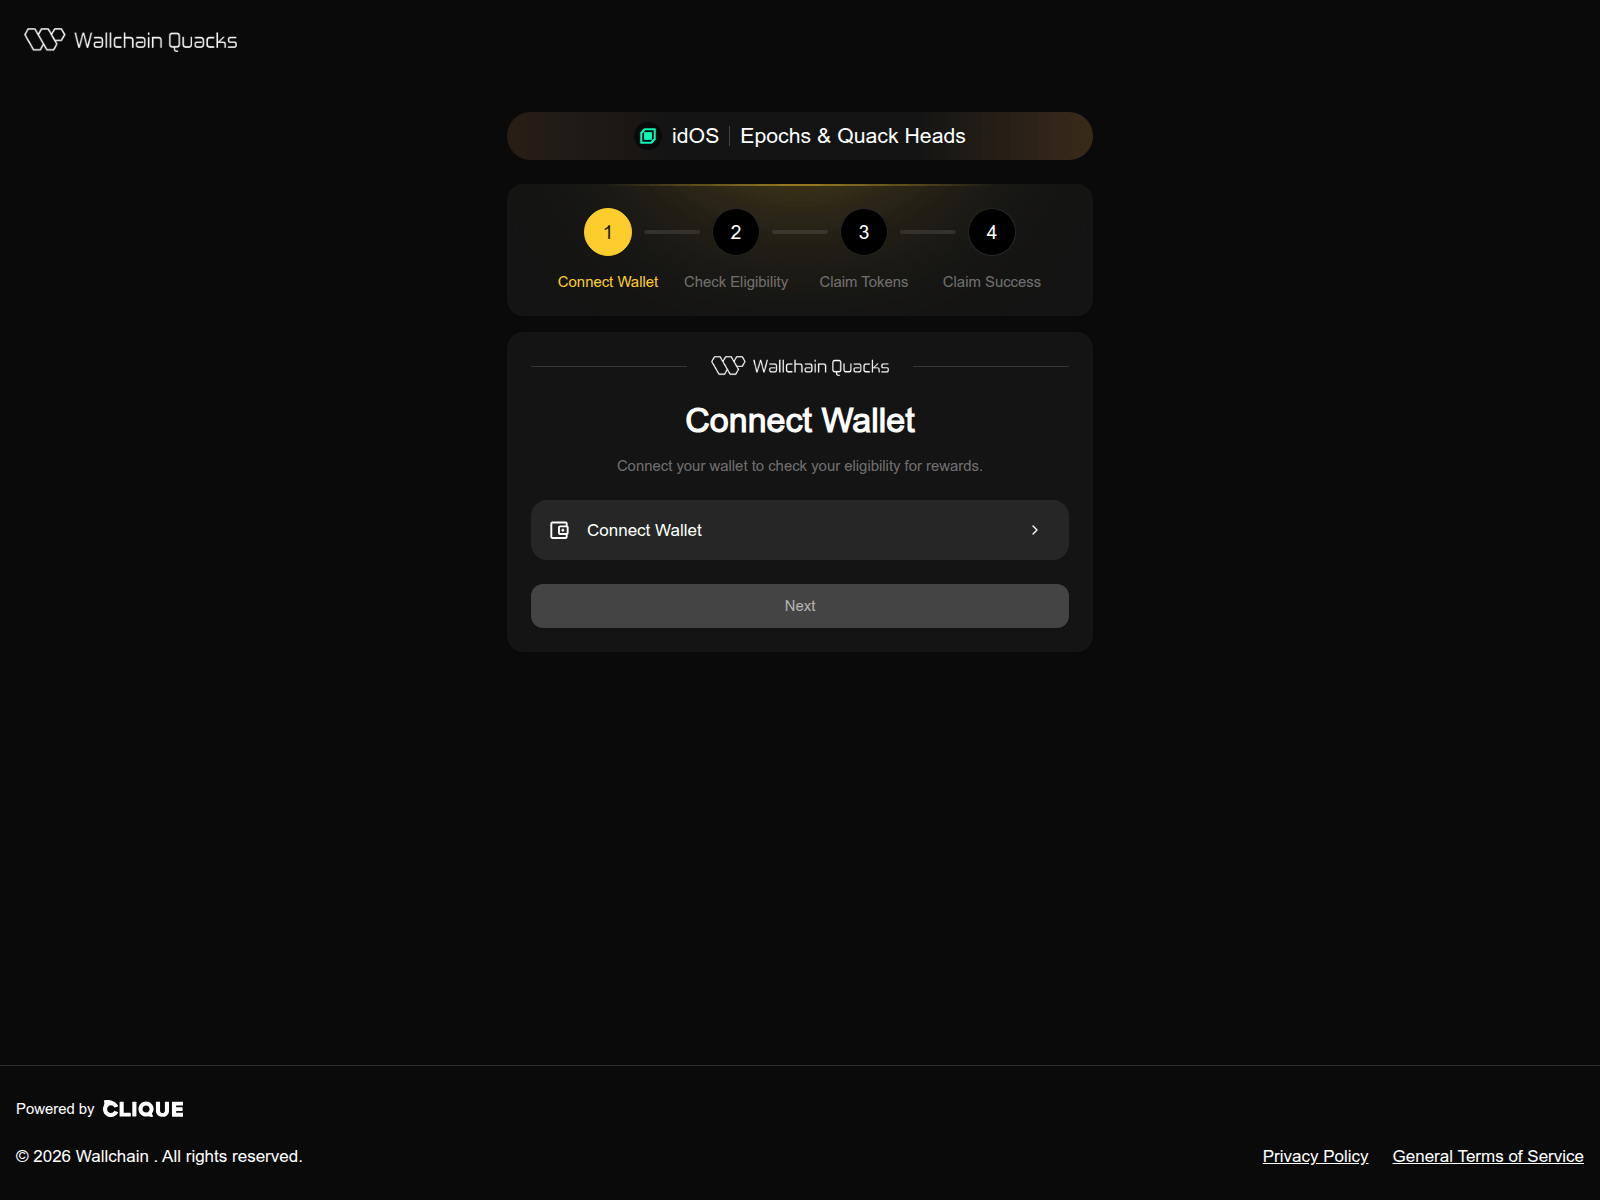Click the Wallchain Quacks emblem inside the card

coord(729,365)
